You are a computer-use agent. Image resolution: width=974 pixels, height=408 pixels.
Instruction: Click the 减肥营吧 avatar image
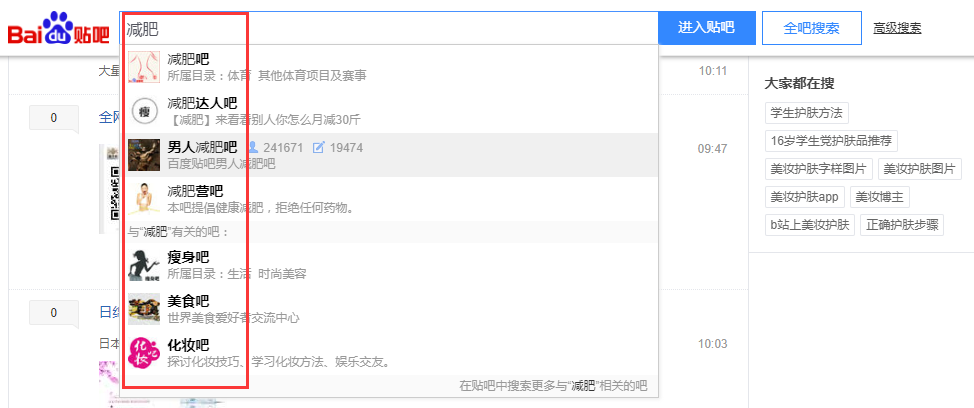click(144, 199)
